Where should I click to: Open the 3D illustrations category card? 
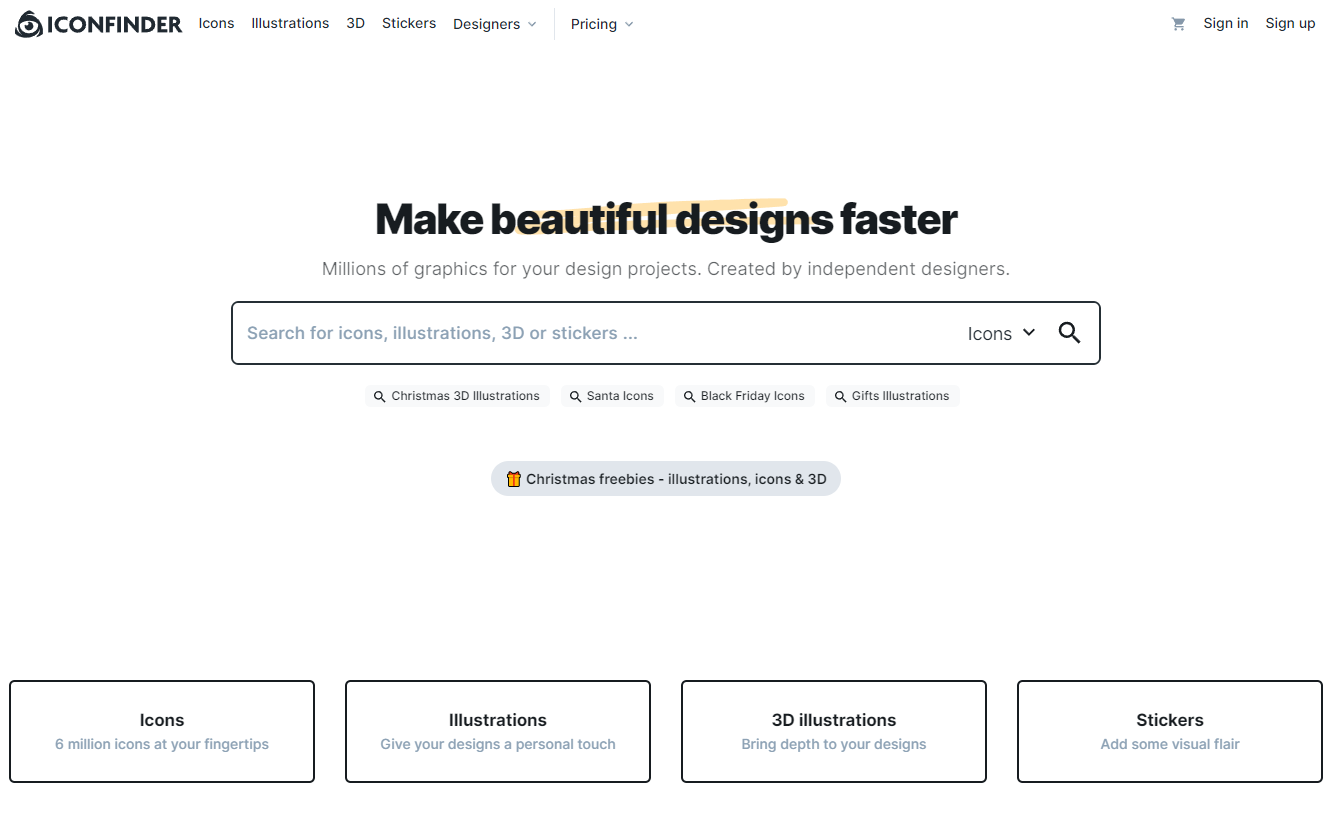(834, 731)
